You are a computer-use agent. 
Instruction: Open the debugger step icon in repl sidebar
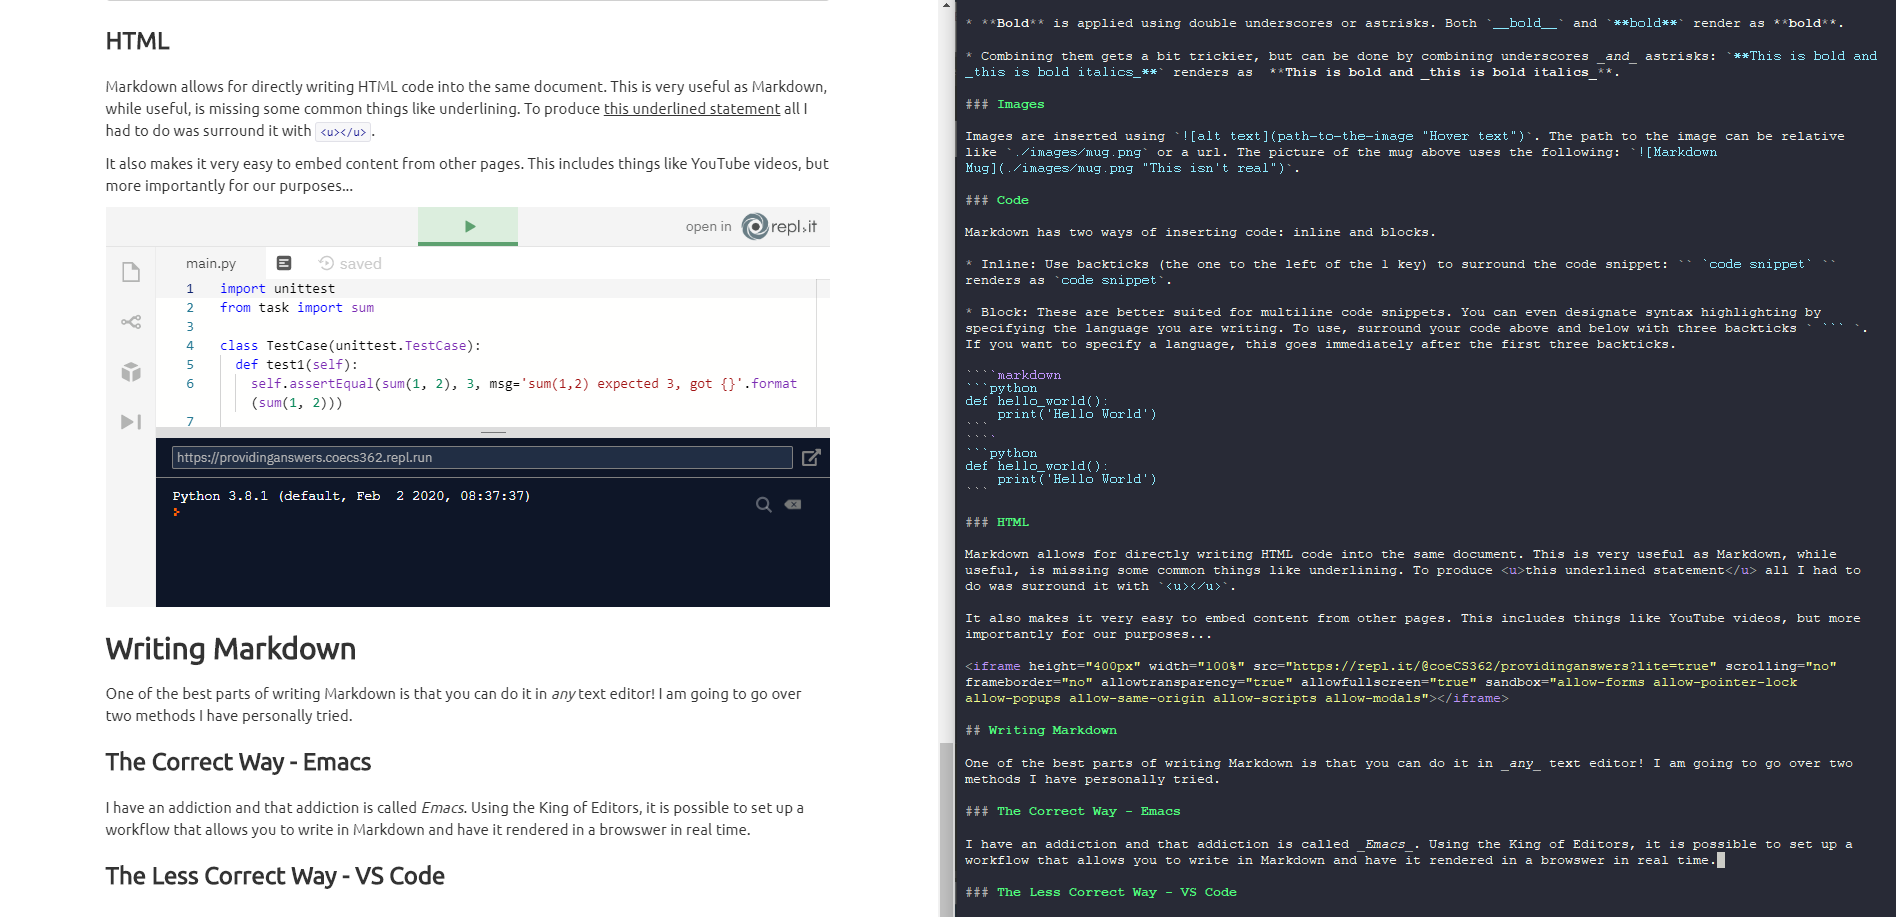(131, 422)
